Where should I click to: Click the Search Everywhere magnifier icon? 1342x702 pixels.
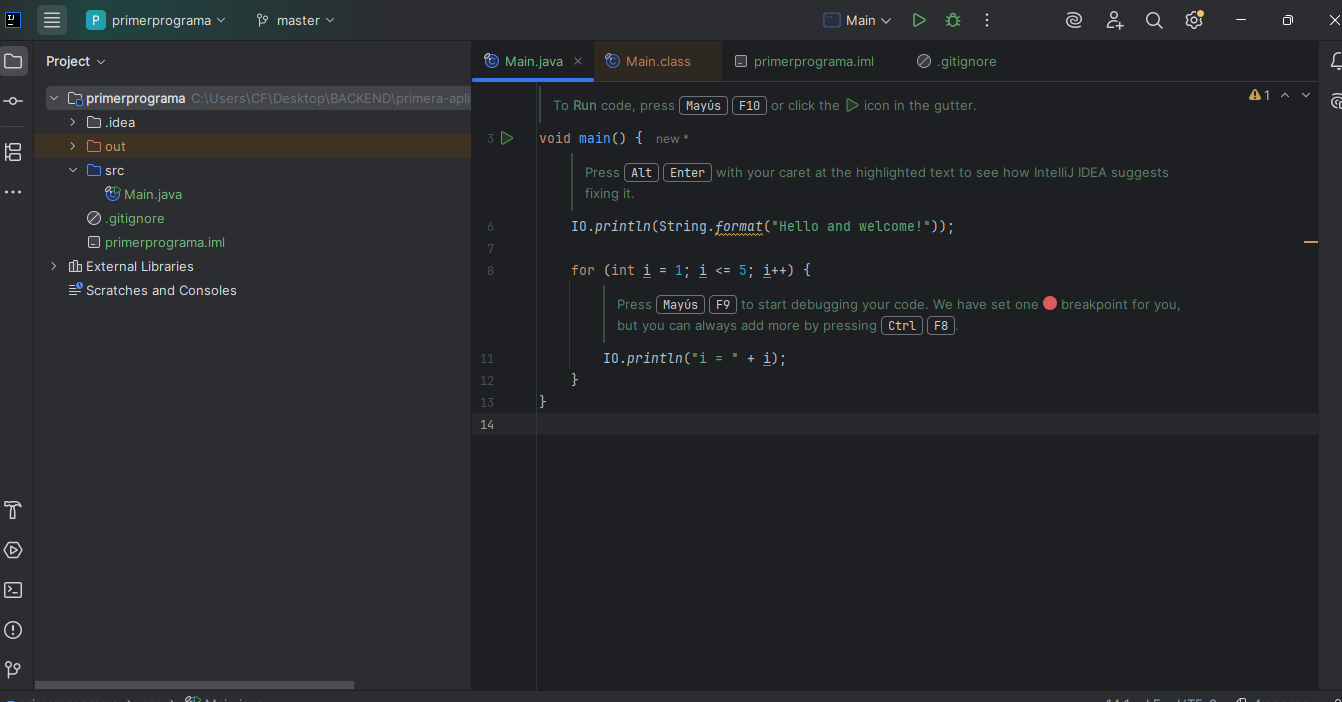pos(1154,20)
